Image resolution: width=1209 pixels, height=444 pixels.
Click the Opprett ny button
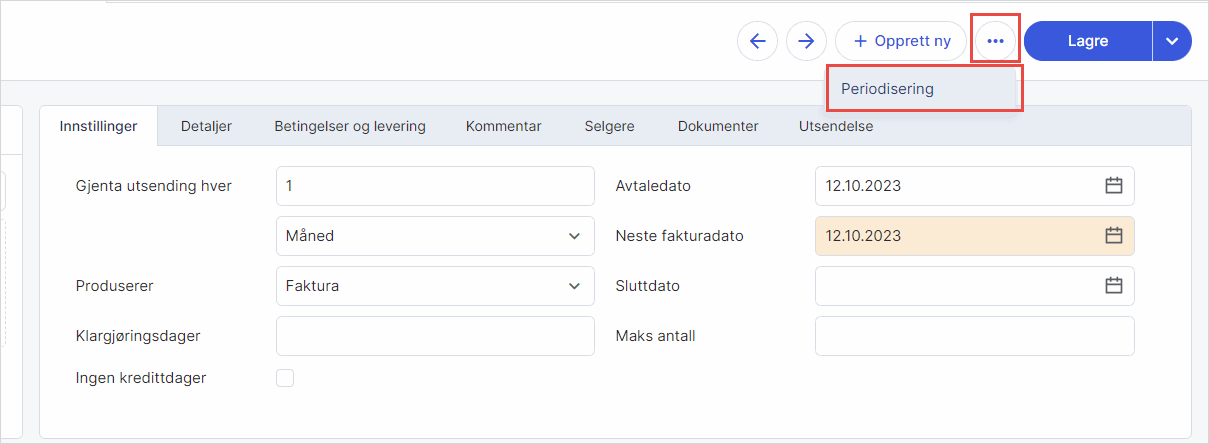[900, 41]
